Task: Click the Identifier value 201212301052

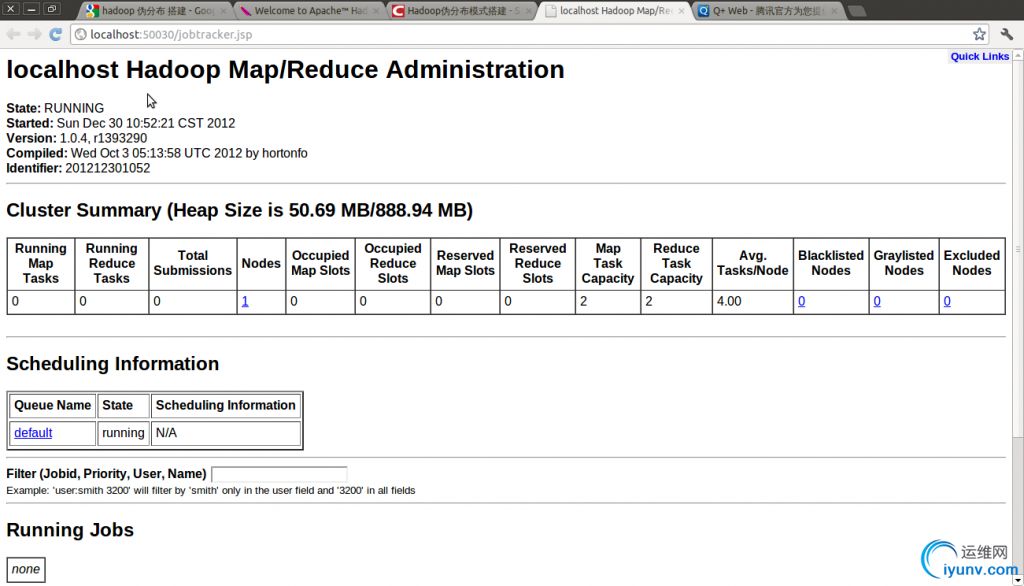Action: tap(108, 168)
